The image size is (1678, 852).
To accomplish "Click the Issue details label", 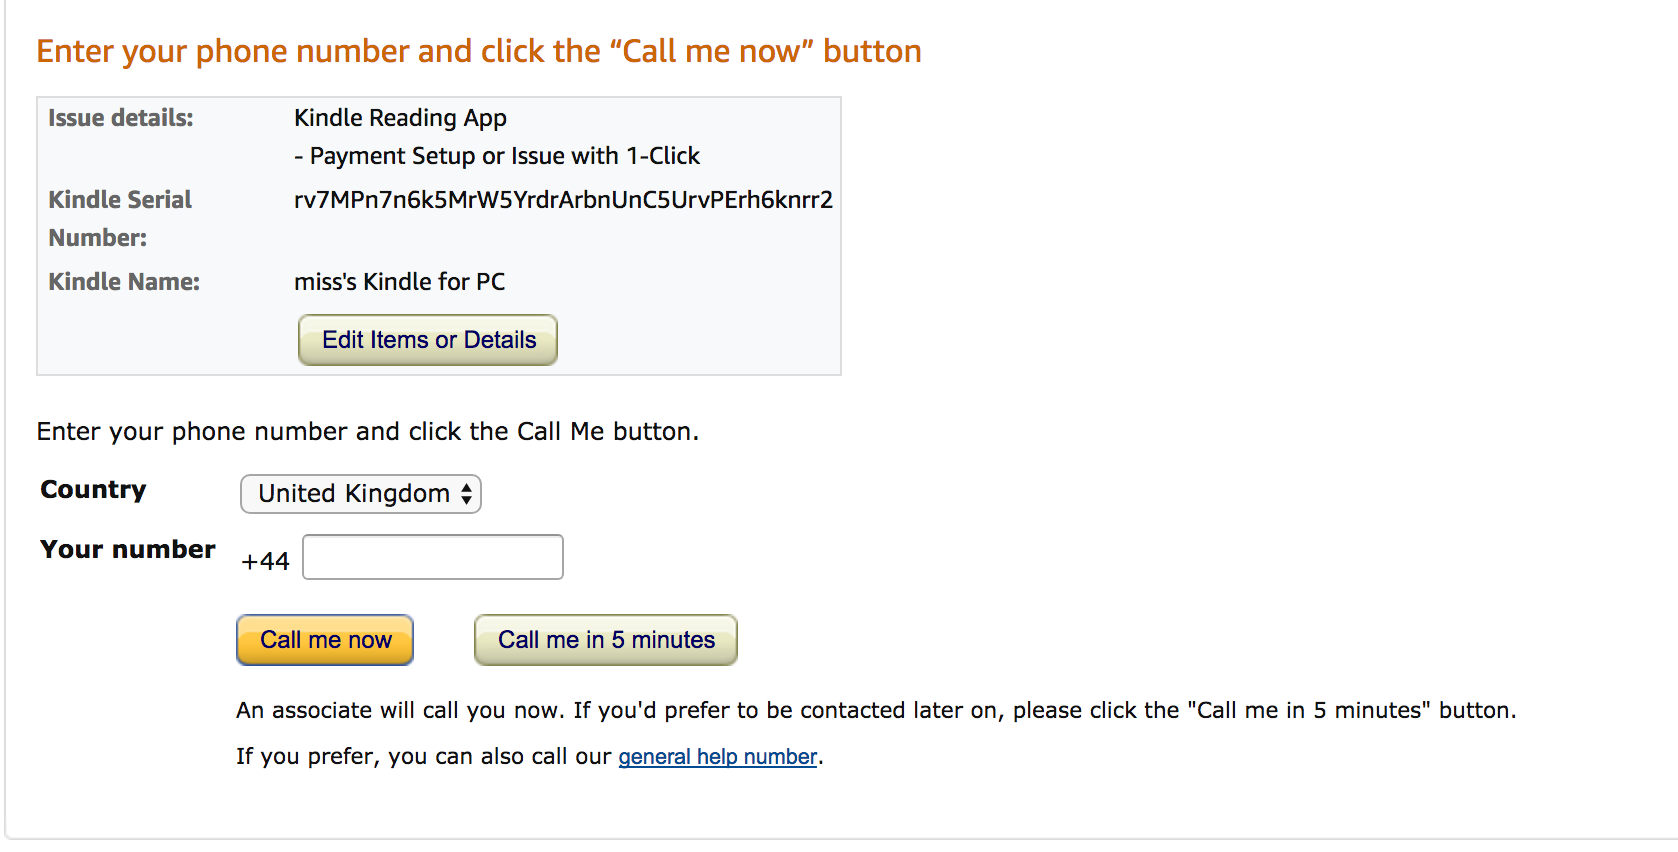I will click(x=121, y=118).
